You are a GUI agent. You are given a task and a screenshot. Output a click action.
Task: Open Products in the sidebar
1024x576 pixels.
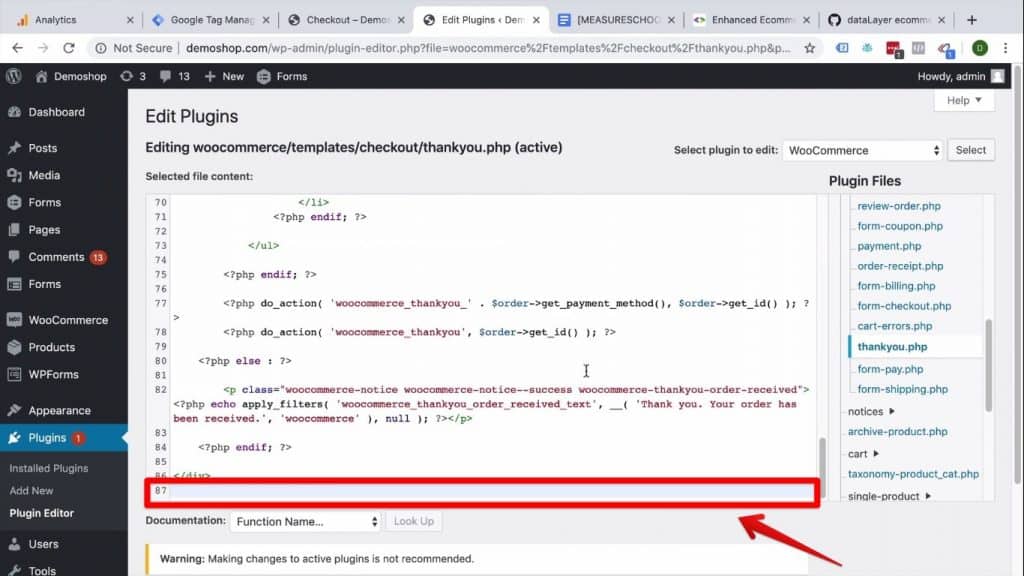click(x=52, y=347)
